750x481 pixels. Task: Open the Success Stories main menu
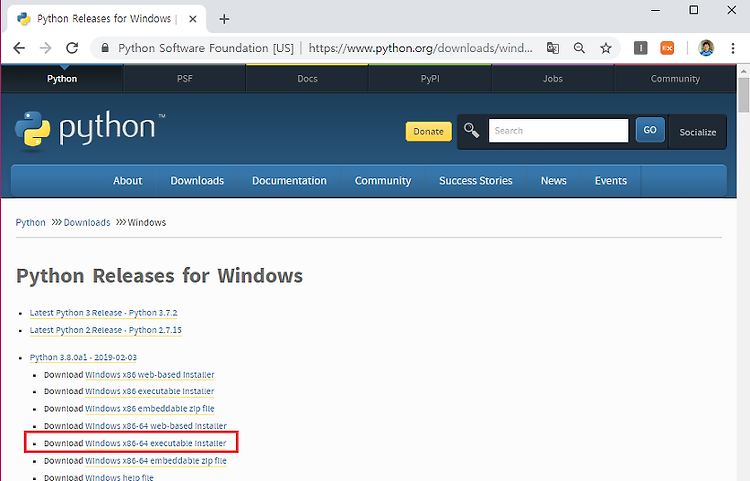476,181
